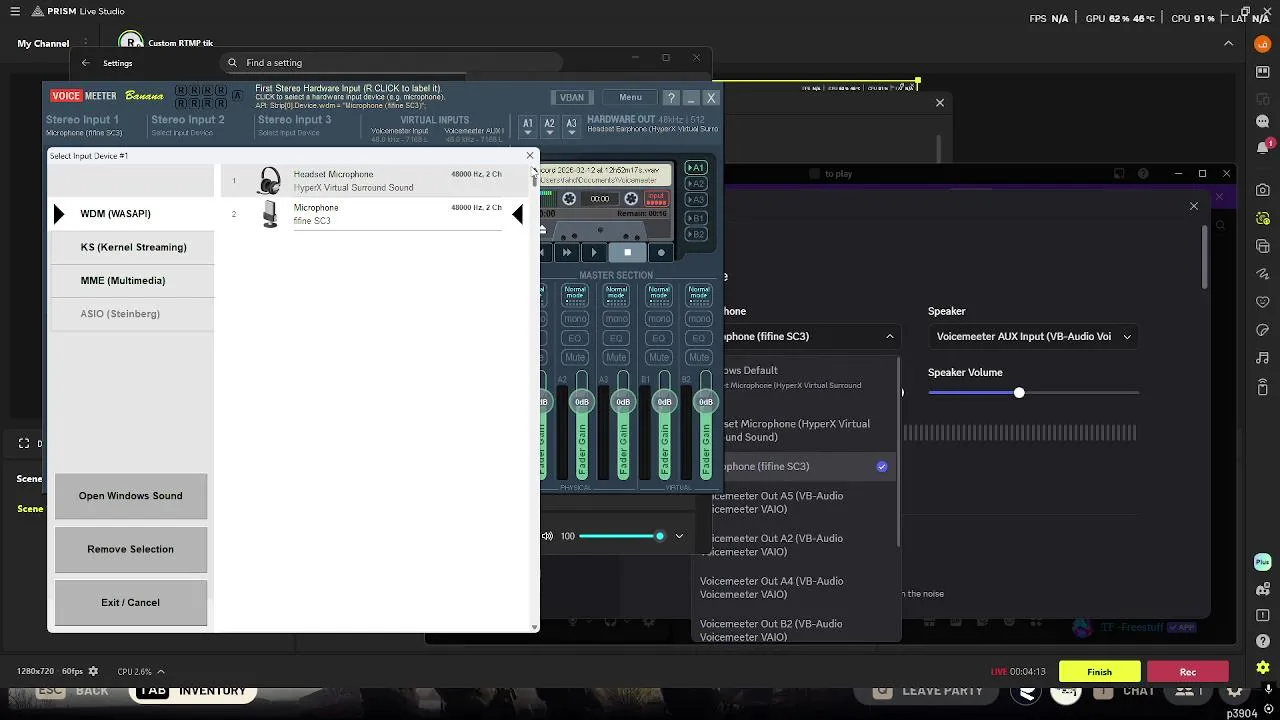Open the VBAN configuration
Image resolution: width=1280 pixels, height=720 pixels.
tap(571, 98)
